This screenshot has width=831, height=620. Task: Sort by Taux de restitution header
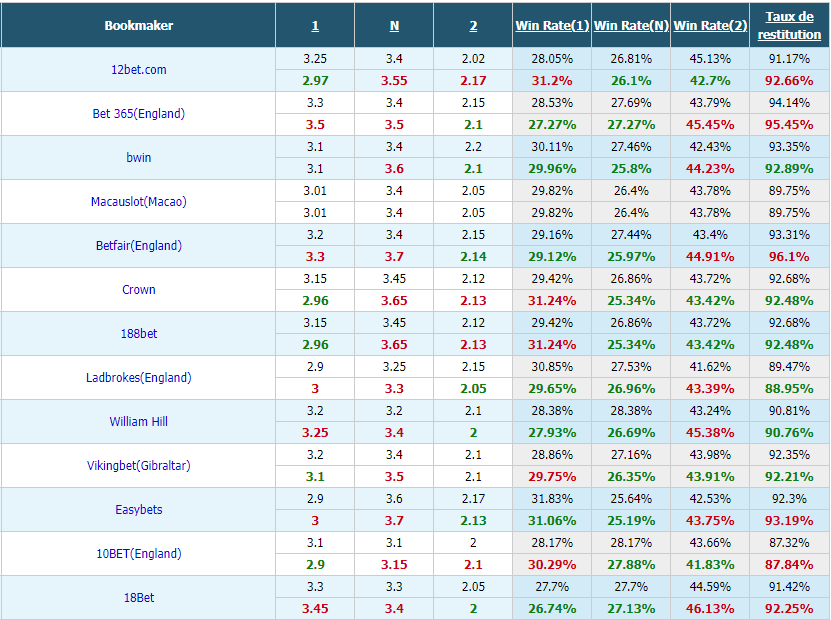(789, 25)
